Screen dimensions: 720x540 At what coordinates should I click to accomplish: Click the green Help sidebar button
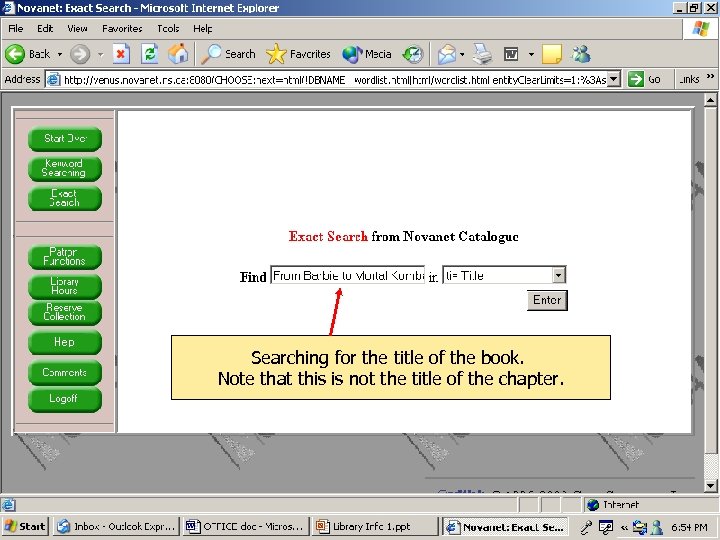click(65, 342)
